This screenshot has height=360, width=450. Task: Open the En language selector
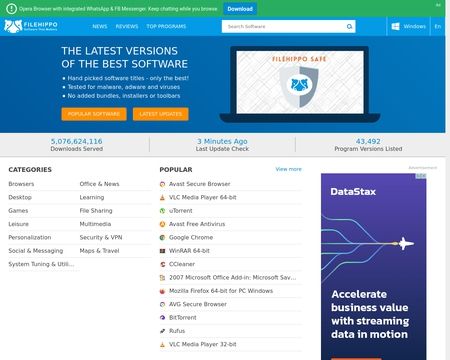[438, 26]
